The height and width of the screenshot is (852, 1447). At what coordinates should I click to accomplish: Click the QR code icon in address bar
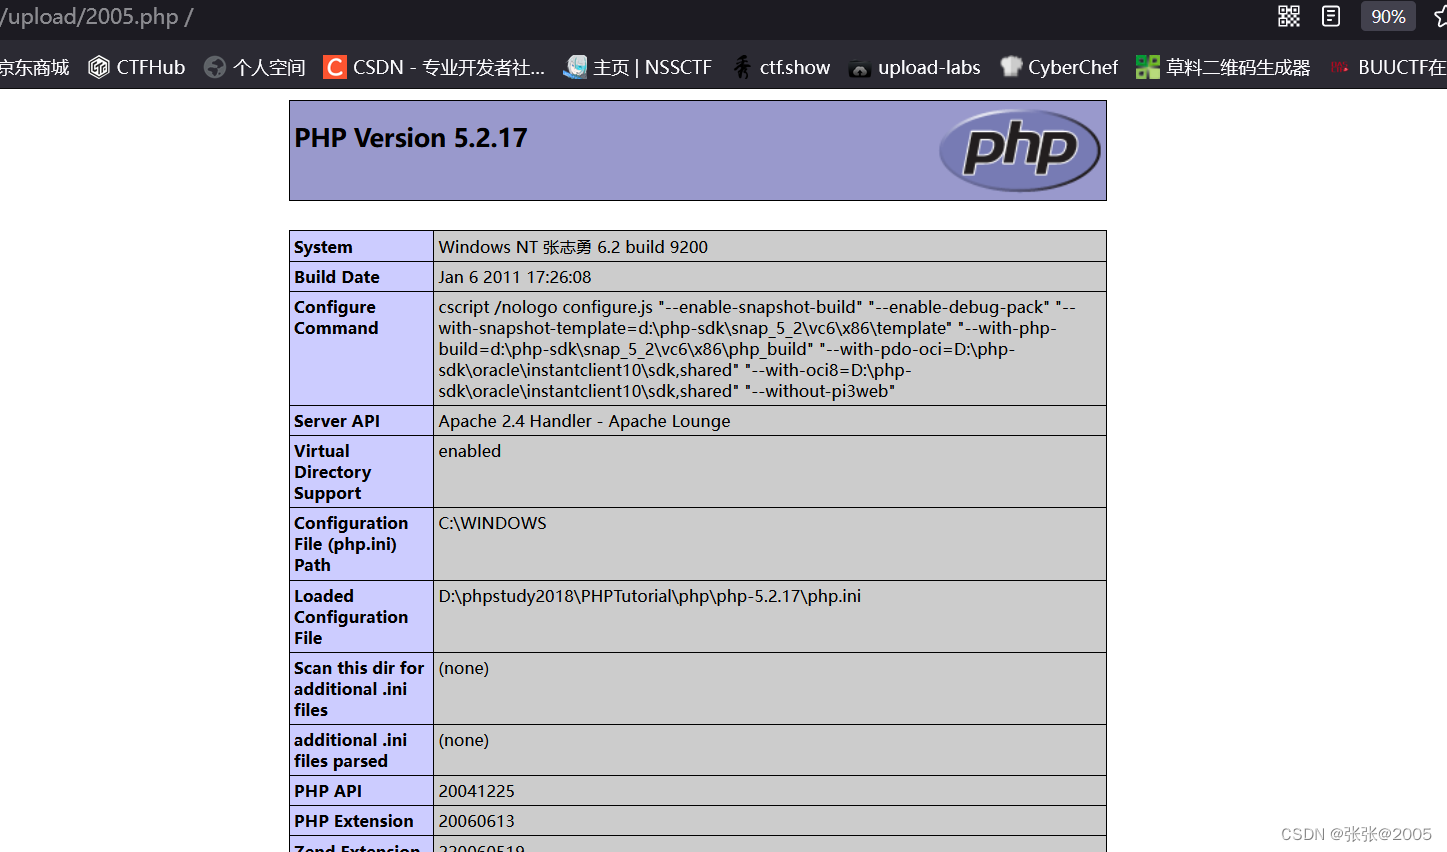coord(1289,16)
